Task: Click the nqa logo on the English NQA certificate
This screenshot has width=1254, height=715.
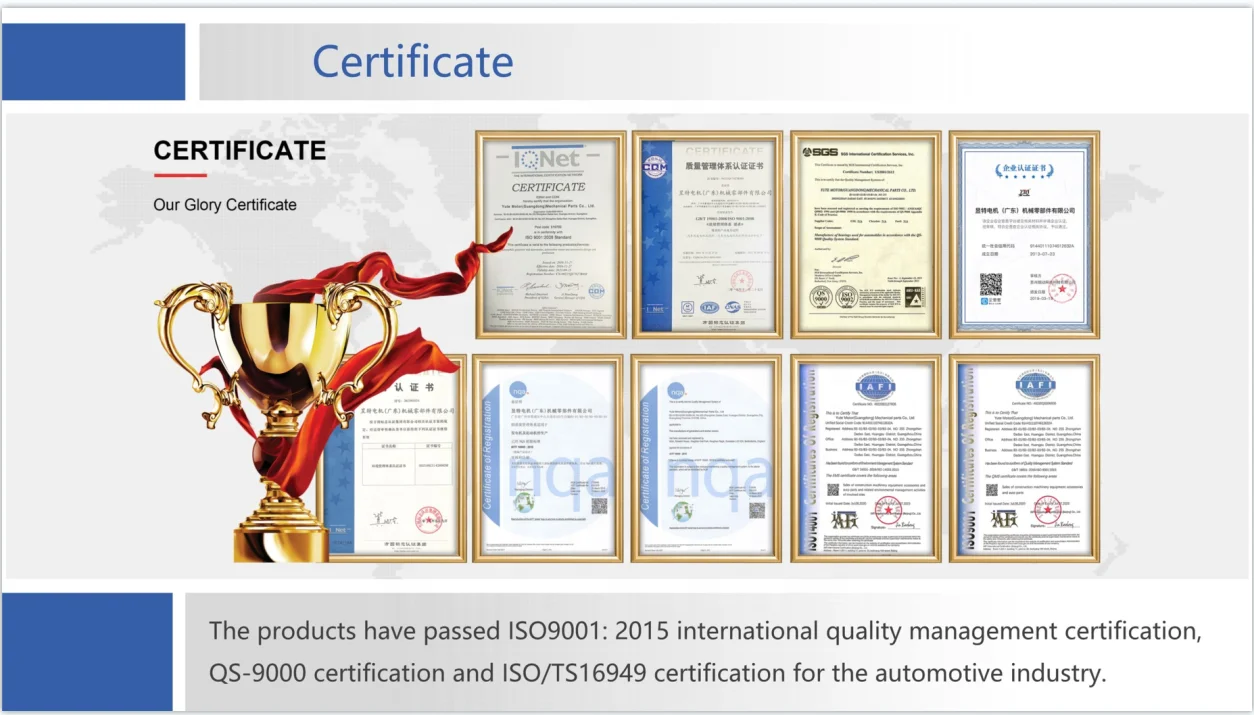Action: click(x=676, y=389)
